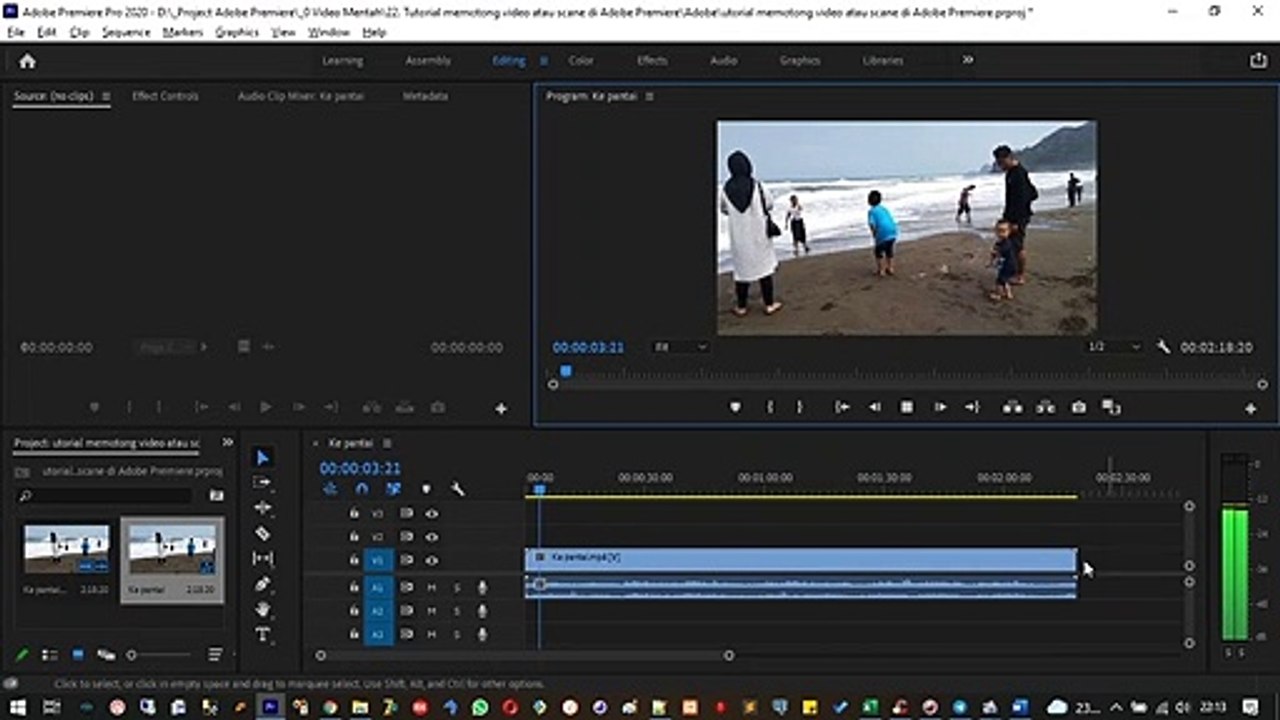Expand workspace overflow chevrons

click(968, 61)
